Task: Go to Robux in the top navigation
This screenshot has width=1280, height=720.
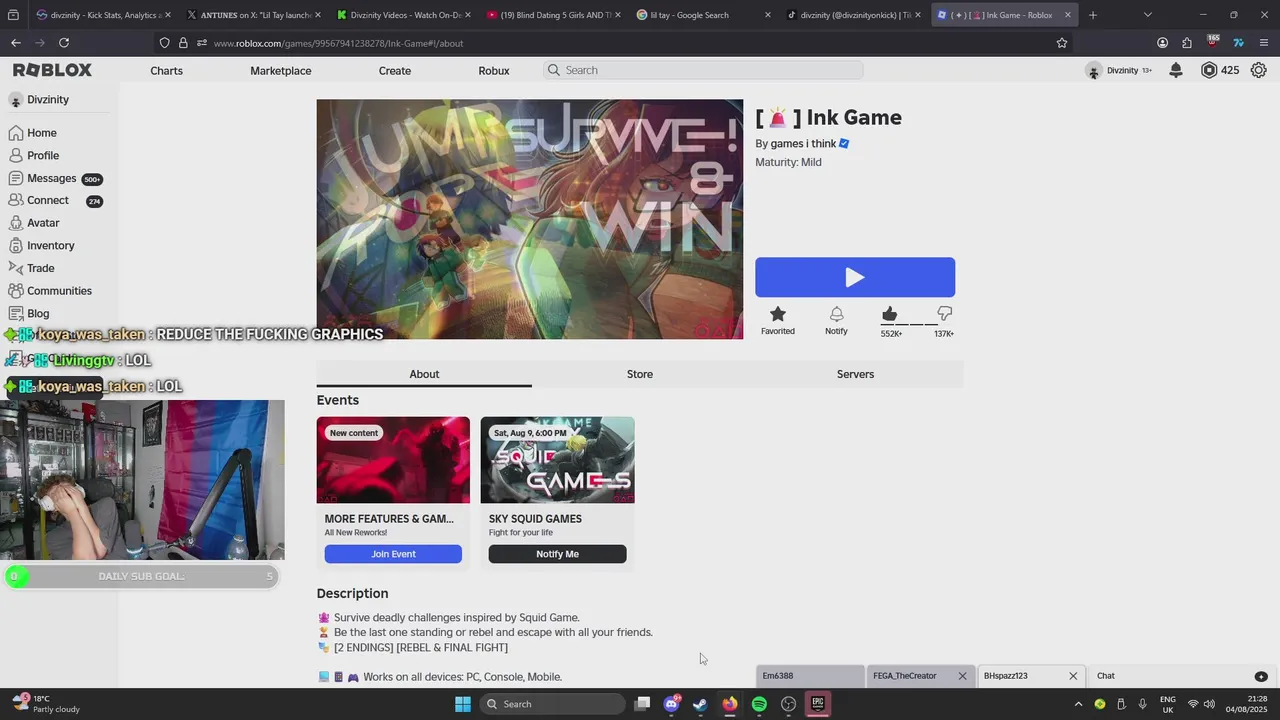Action: pyautogui.click(x=494, y=70)
